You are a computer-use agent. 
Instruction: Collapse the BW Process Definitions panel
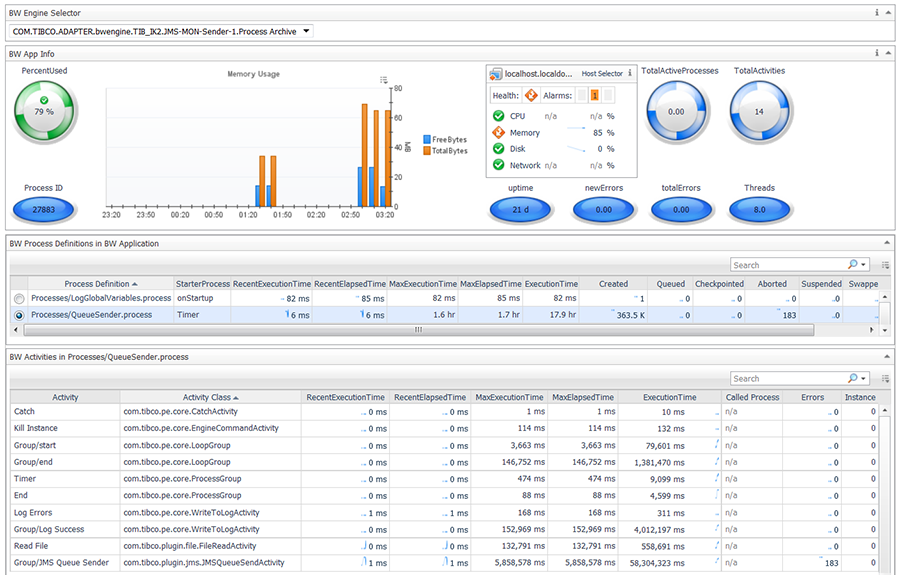click(x=887, y=243)
